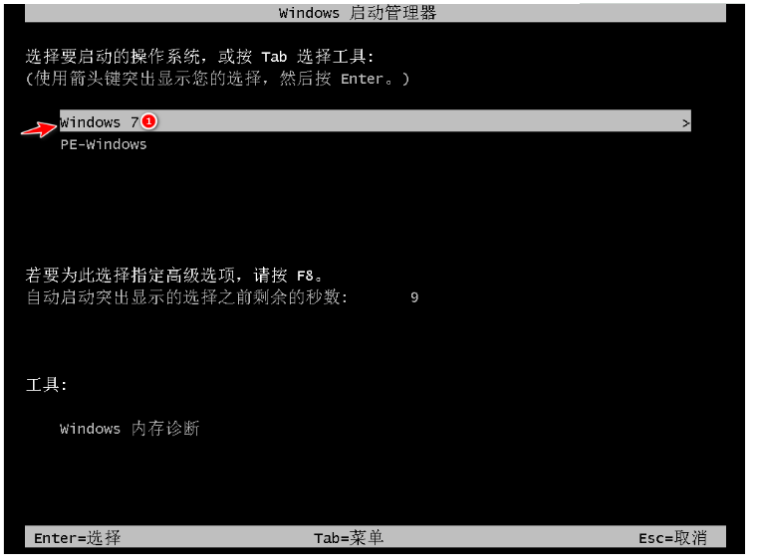The height and width of the screenshot is (556, 757).
Task: Click the 工具: section heading
Action: pos(46,385)
